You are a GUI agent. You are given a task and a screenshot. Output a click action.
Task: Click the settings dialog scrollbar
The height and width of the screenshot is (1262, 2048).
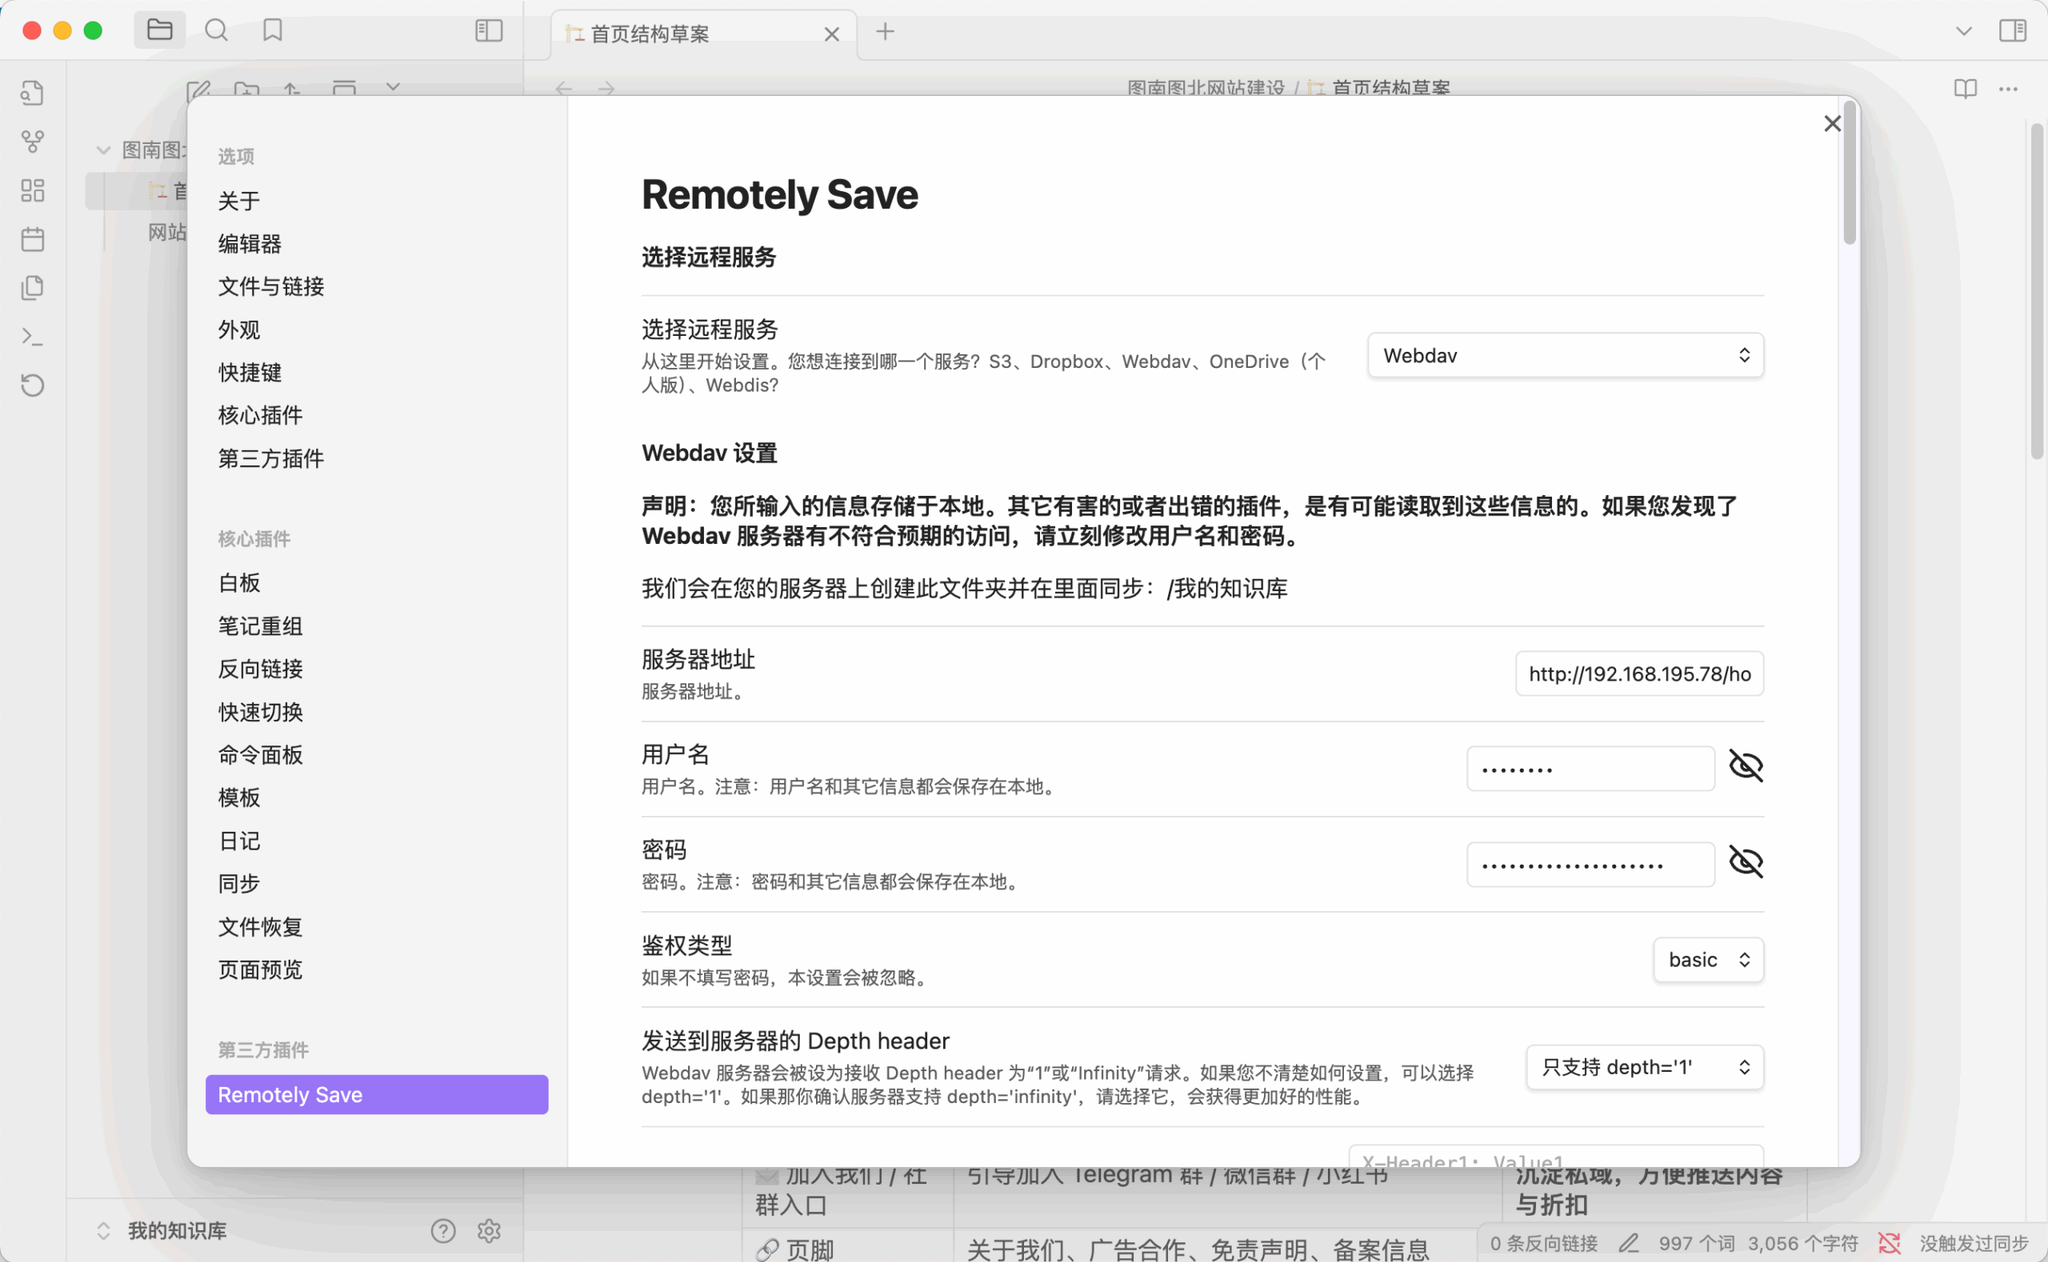(1849, 175)
